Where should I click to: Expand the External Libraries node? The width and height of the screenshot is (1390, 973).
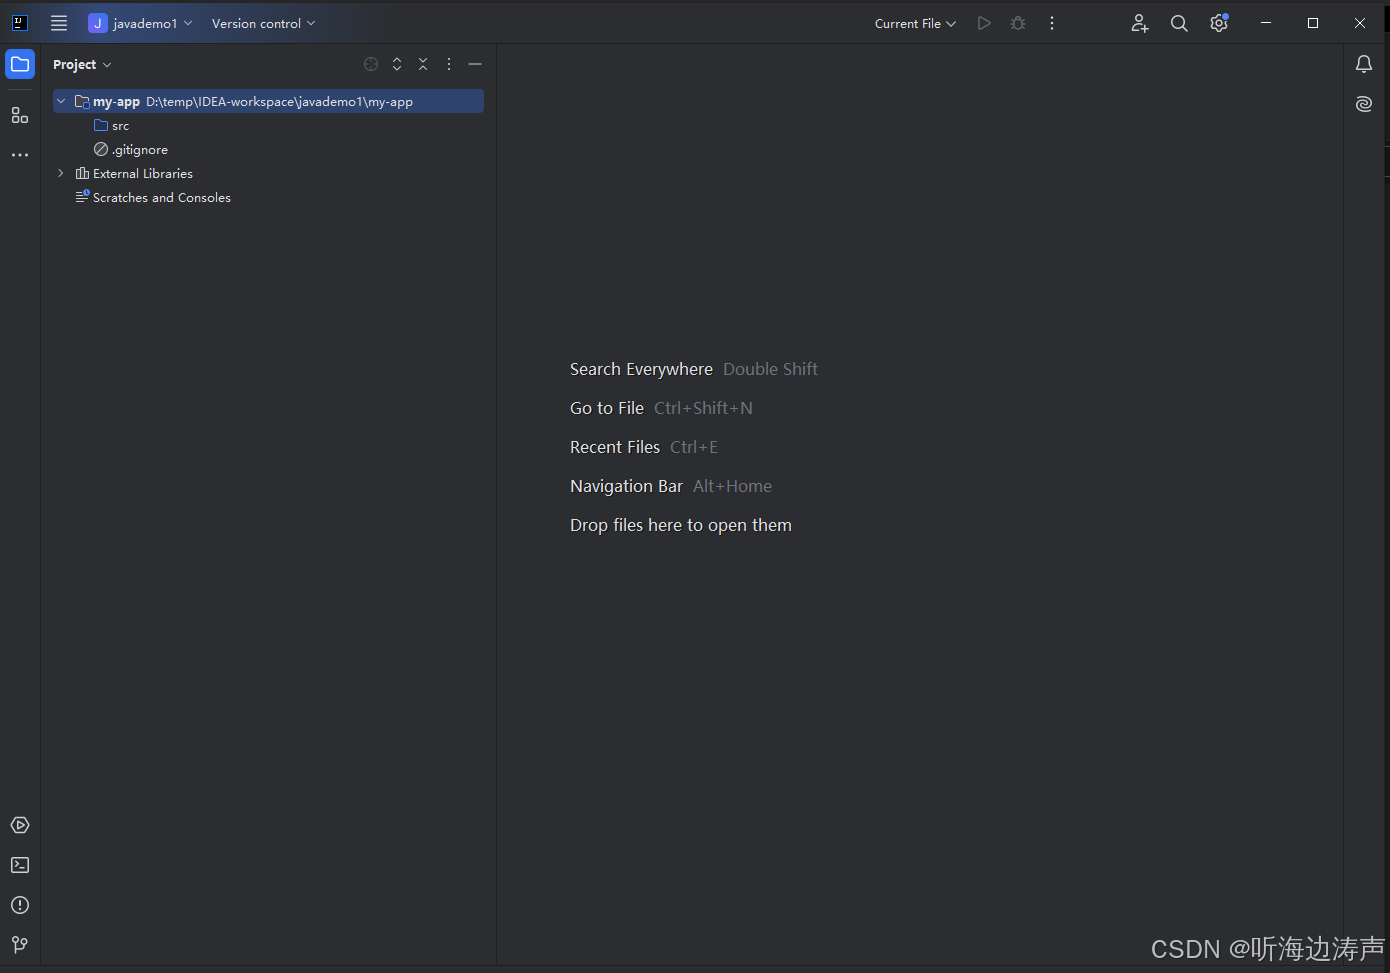tap(61, 173)
